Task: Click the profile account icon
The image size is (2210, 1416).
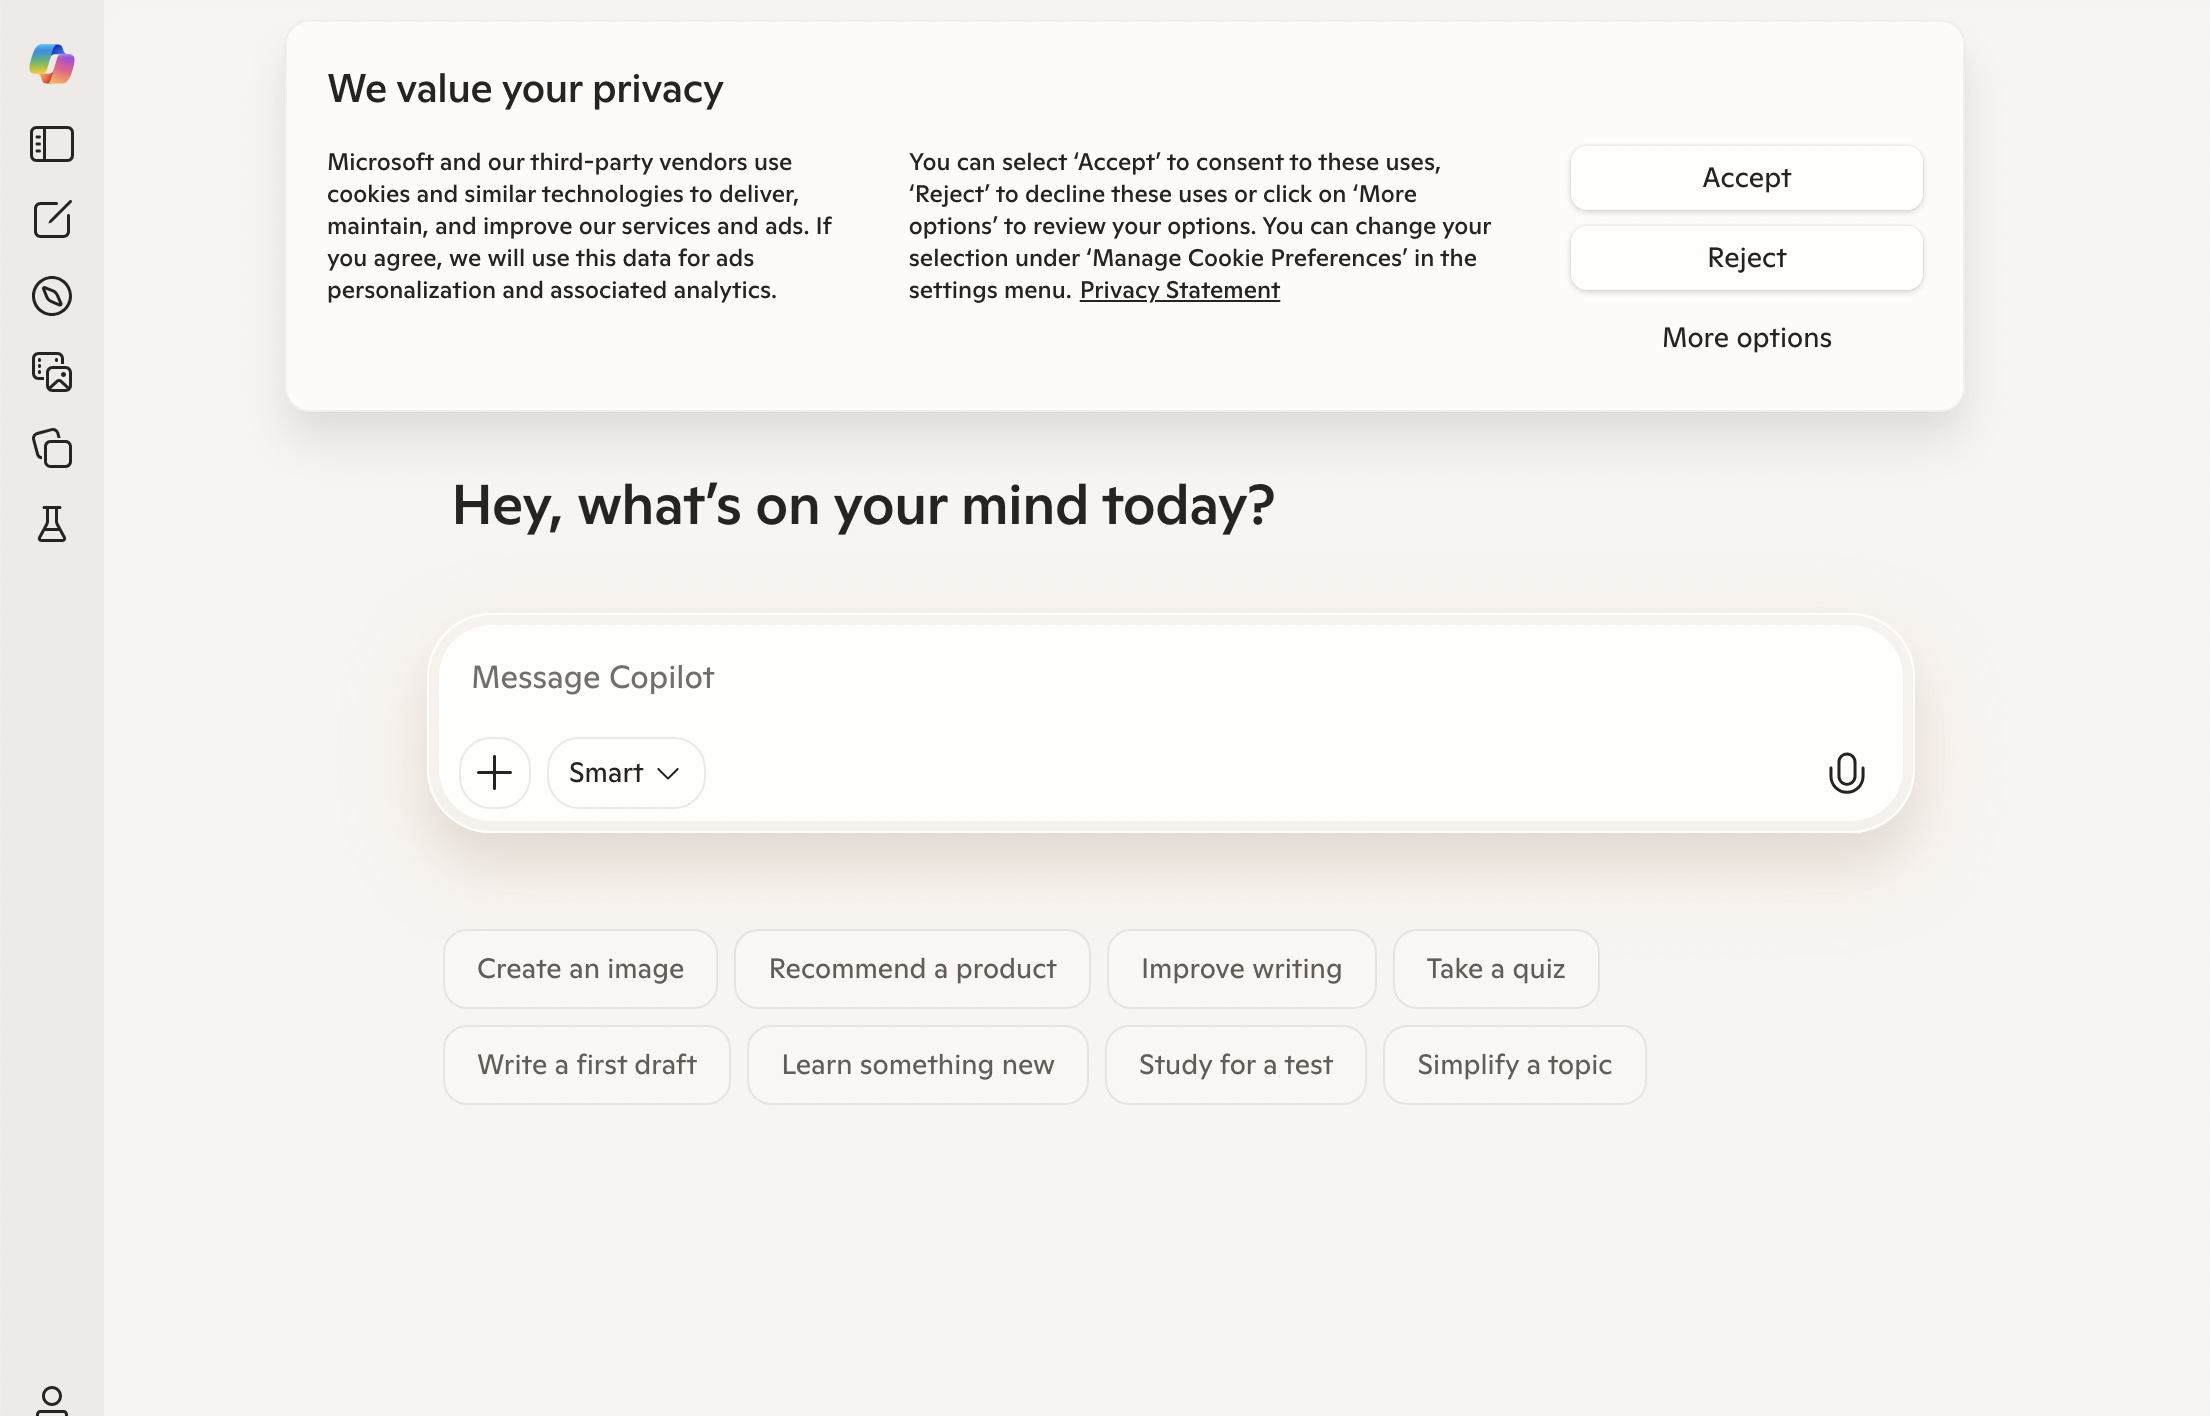Action: (x=52, y=1400)
